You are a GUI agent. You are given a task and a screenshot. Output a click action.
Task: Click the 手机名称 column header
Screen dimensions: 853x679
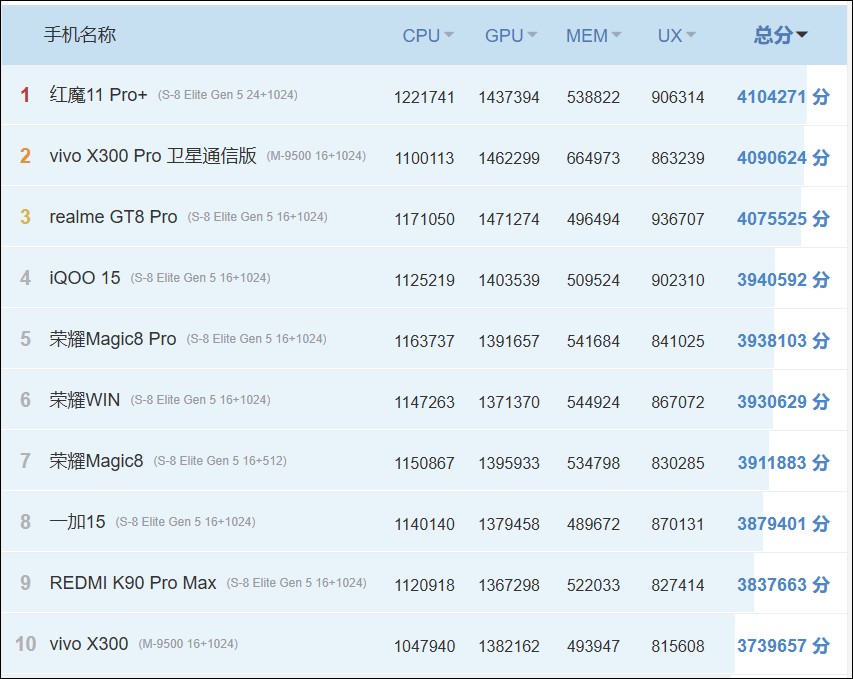pos(80,35)
